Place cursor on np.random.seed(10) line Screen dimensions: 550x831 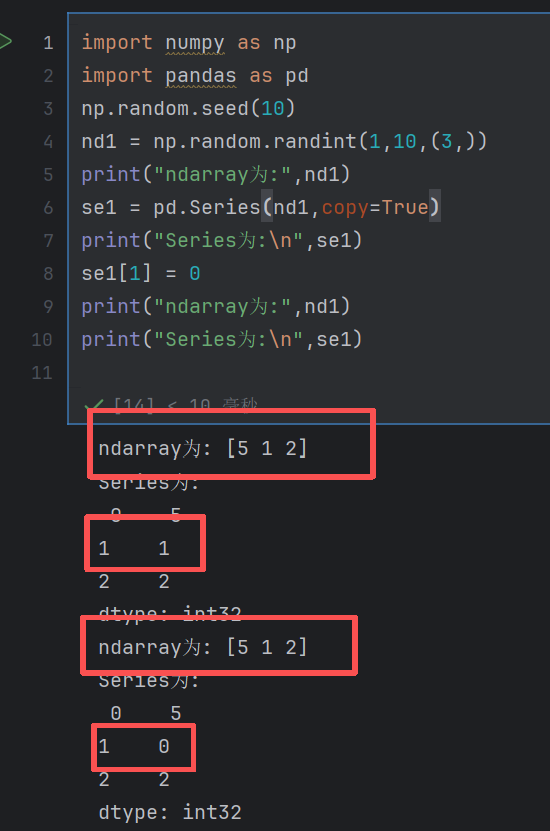tap(188, 109)
